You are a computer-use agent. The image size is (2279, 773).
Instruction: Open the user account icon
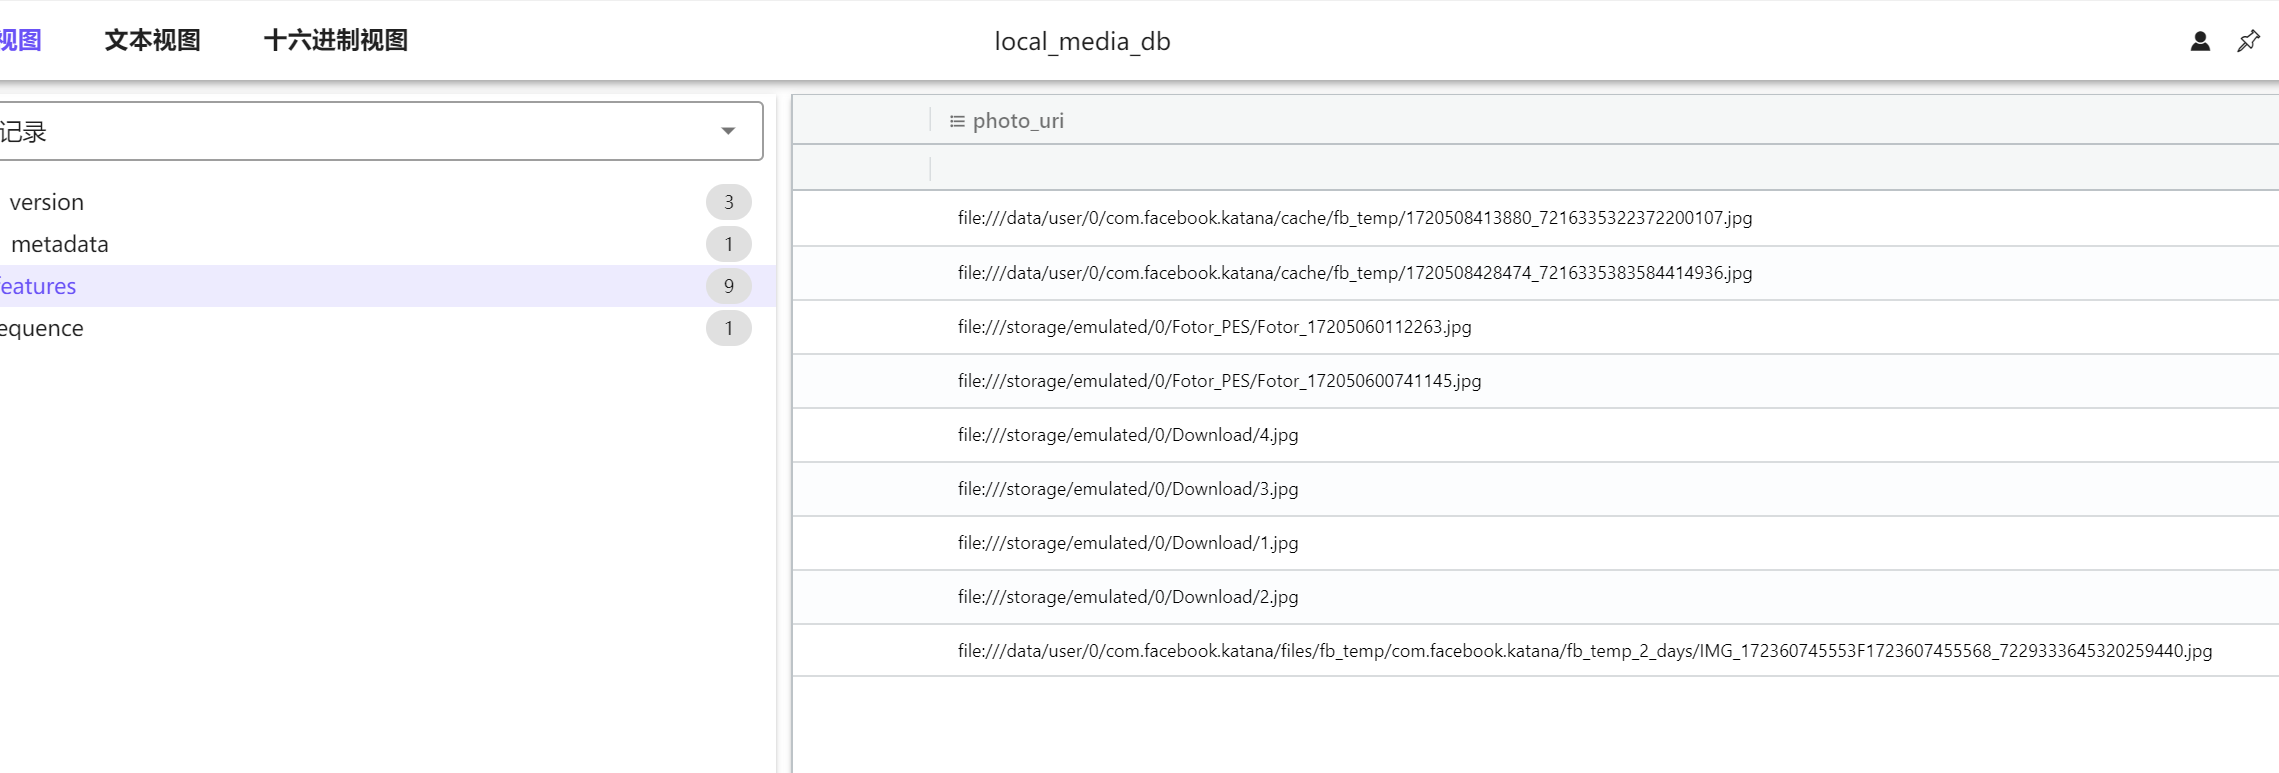2200,41
